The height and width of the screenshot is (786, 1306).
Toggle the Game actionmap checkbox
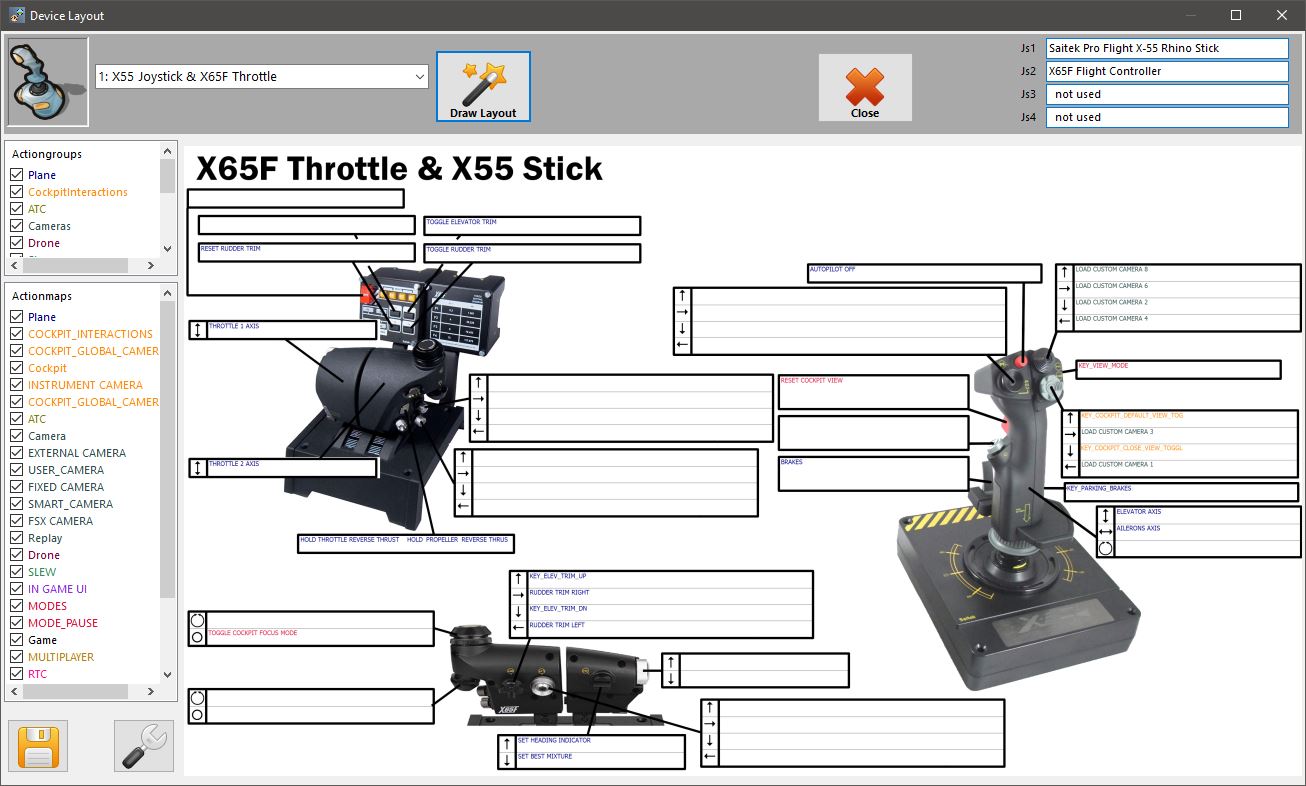17,640
